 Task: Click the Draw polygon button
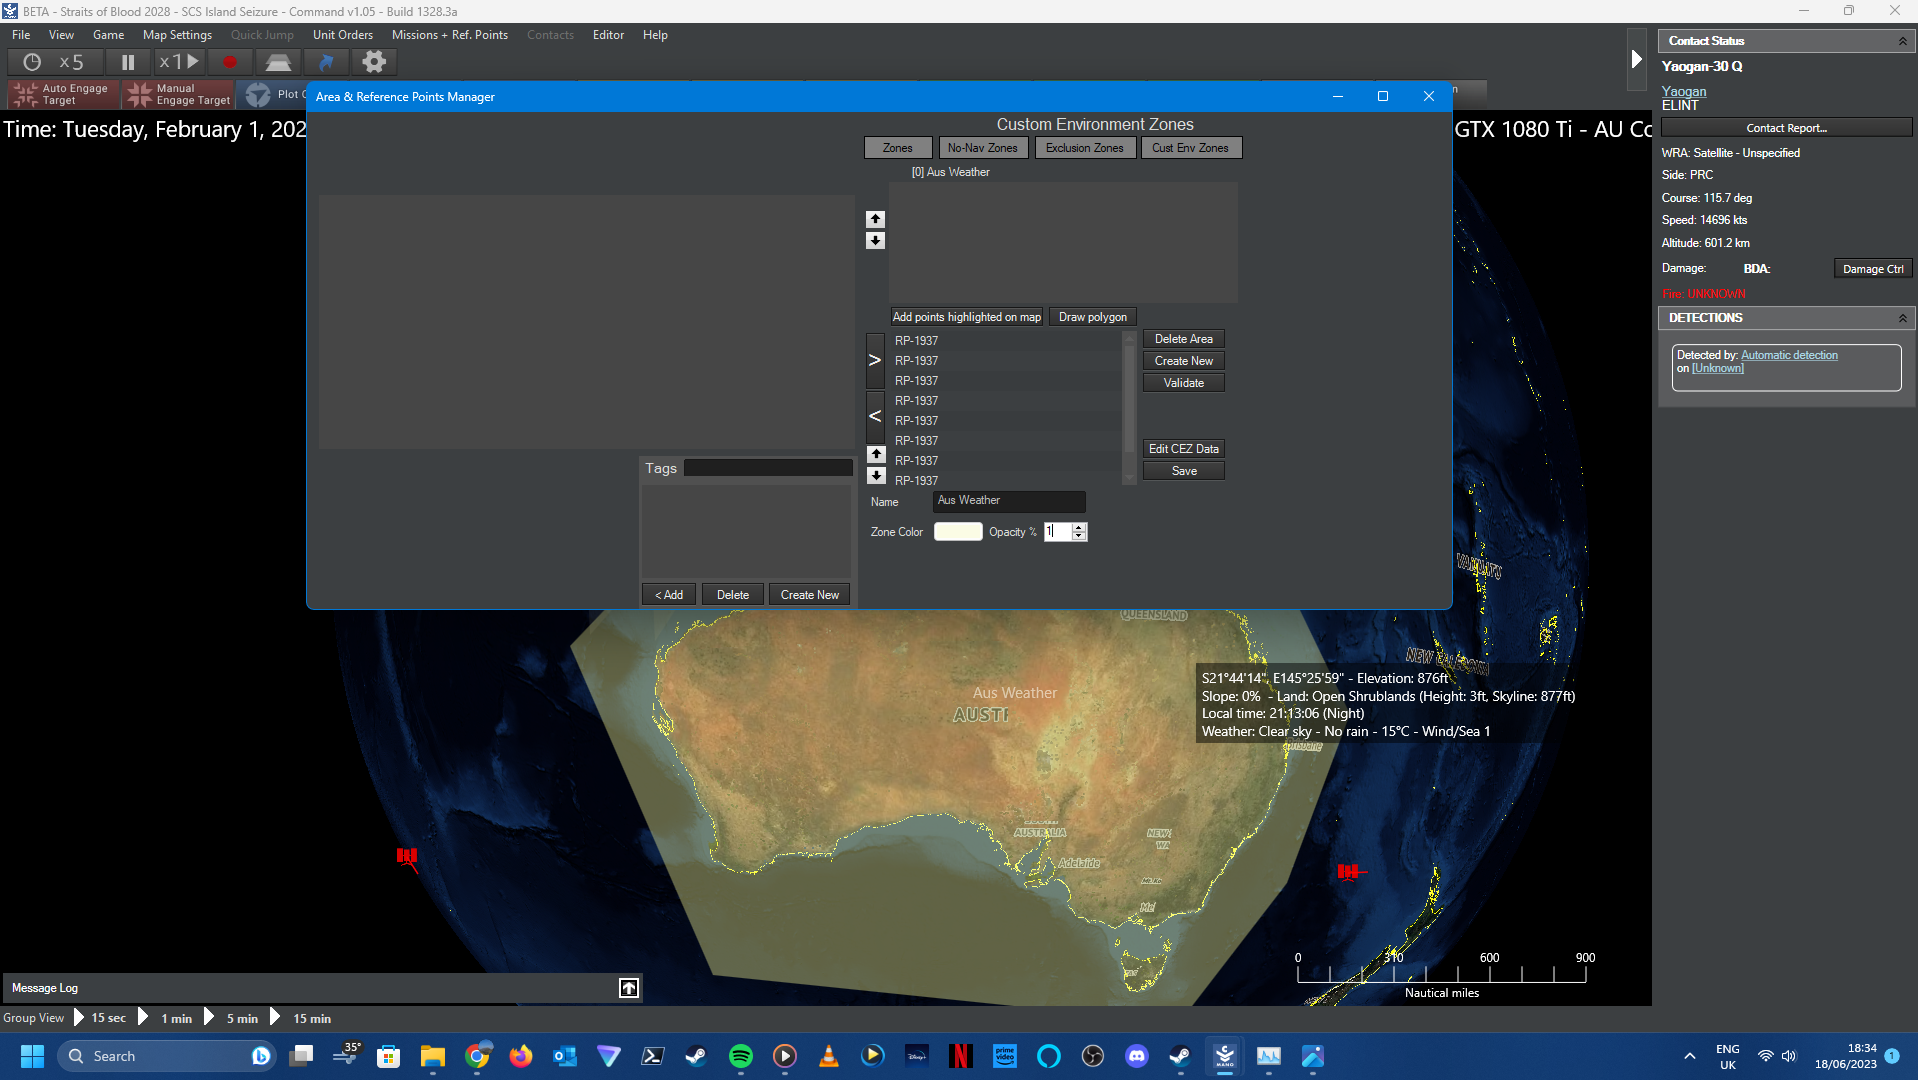pyautogui.click(x=1093, y=317)
